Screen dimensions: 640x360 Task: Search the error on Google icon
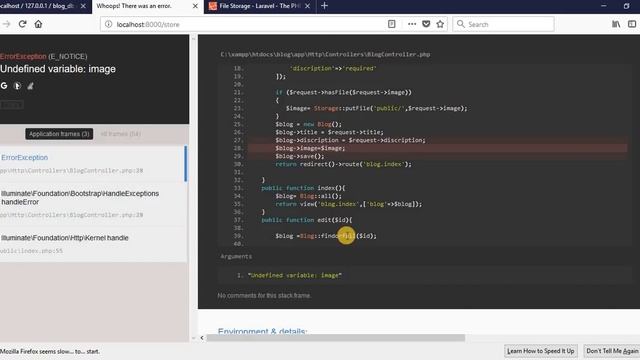[4, 86]
